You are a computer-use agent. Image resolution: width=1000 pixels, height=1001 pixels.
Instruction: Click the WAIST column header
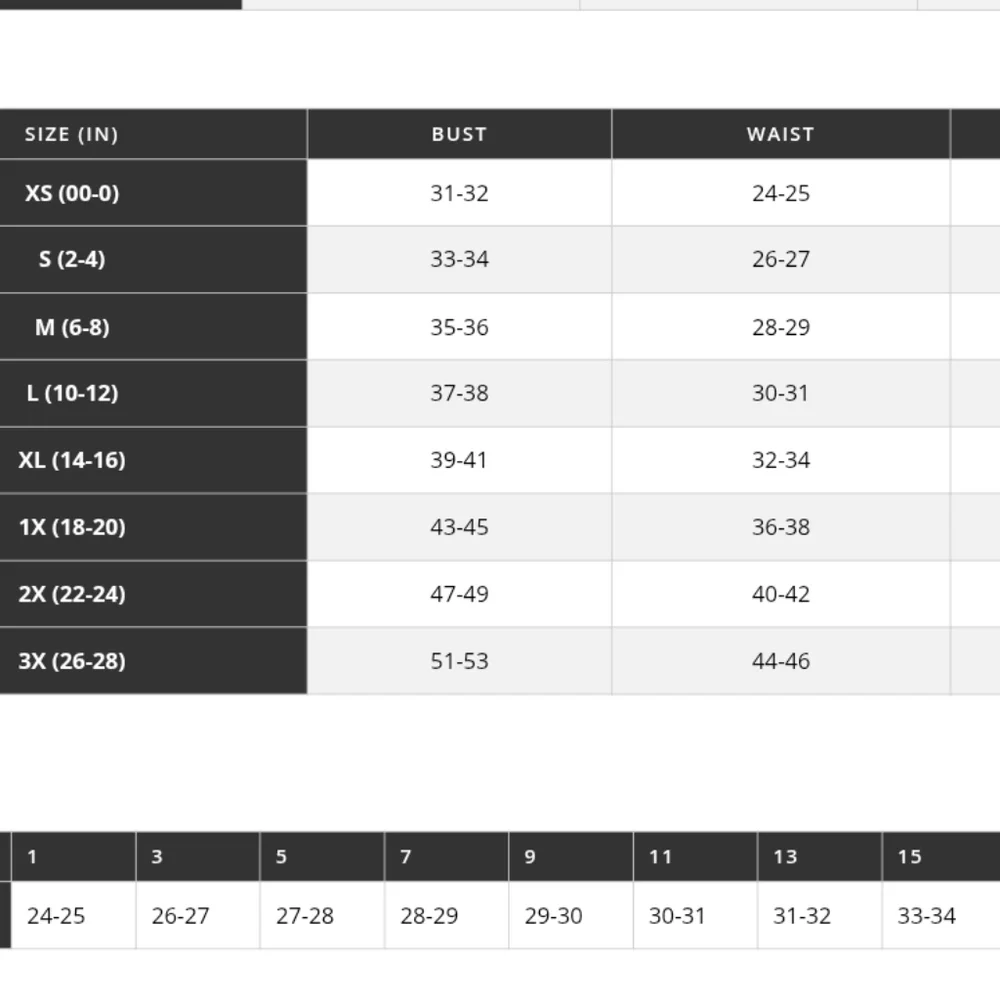[780, 134]
